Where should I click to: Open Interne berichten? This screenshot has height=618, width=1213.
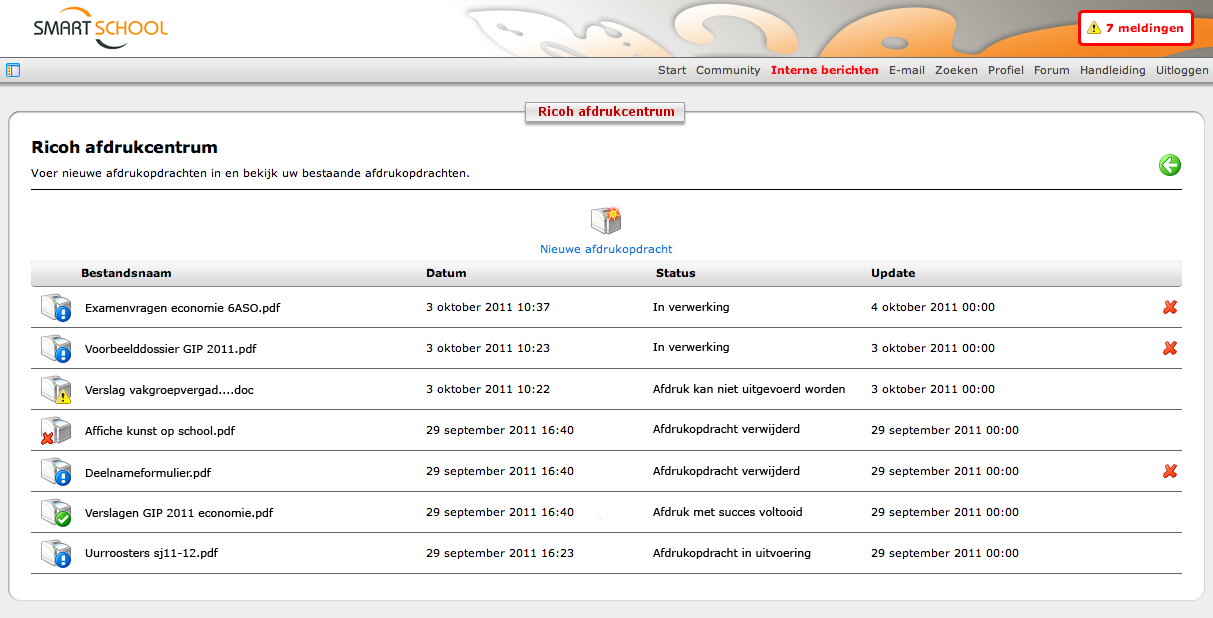[x=825, y=70]
